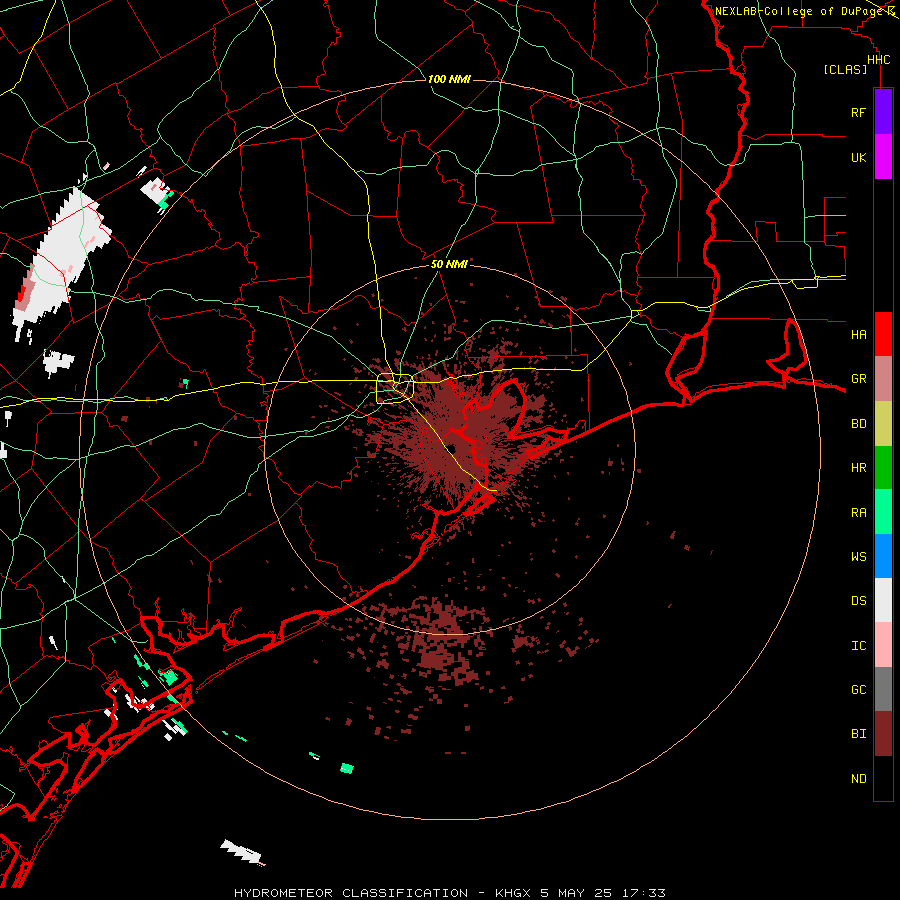900x900 pixels.
Task: Click the radar site center dot
Action: [452, 449]
